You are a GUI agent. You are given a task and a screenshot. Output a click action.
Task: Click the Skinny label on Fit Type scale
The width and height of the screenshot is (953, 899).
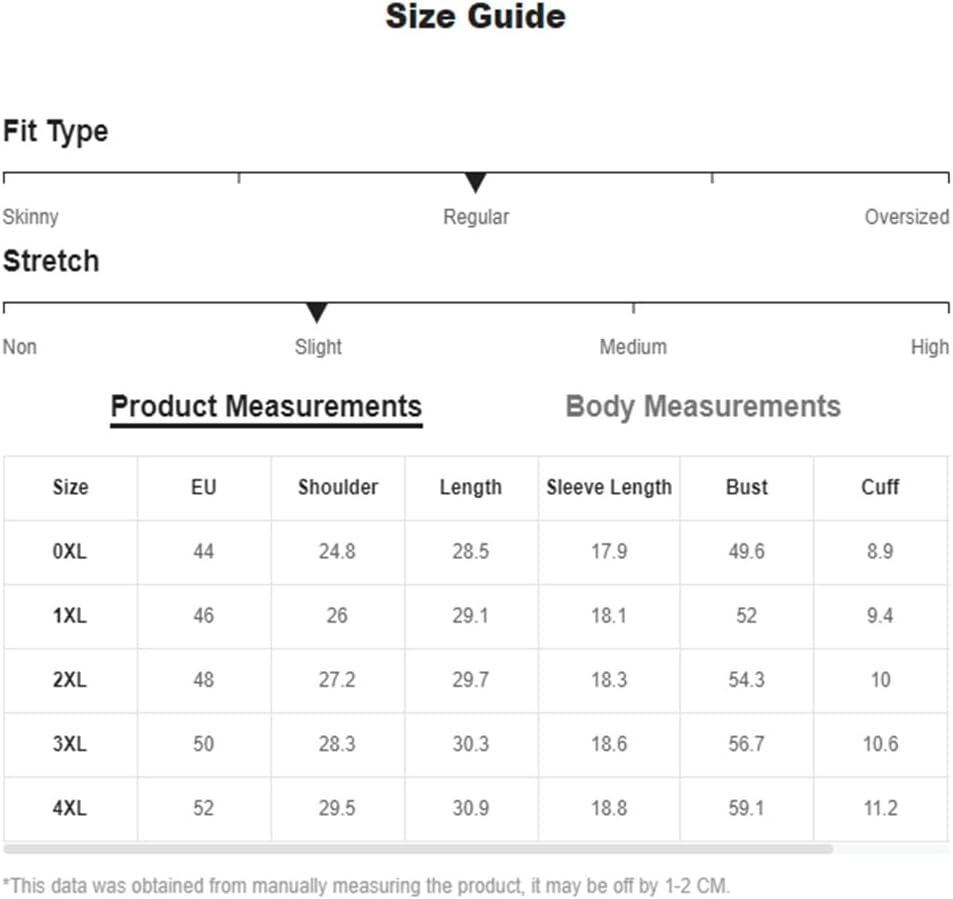pyautogui.click(x=30, y=217)
